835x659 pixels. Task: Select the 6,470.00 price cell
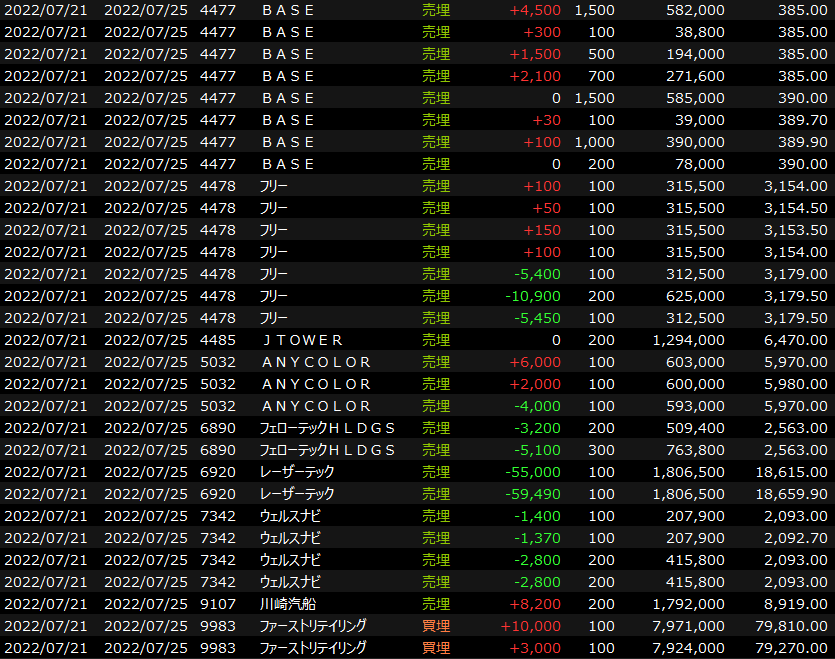point(794,340)
